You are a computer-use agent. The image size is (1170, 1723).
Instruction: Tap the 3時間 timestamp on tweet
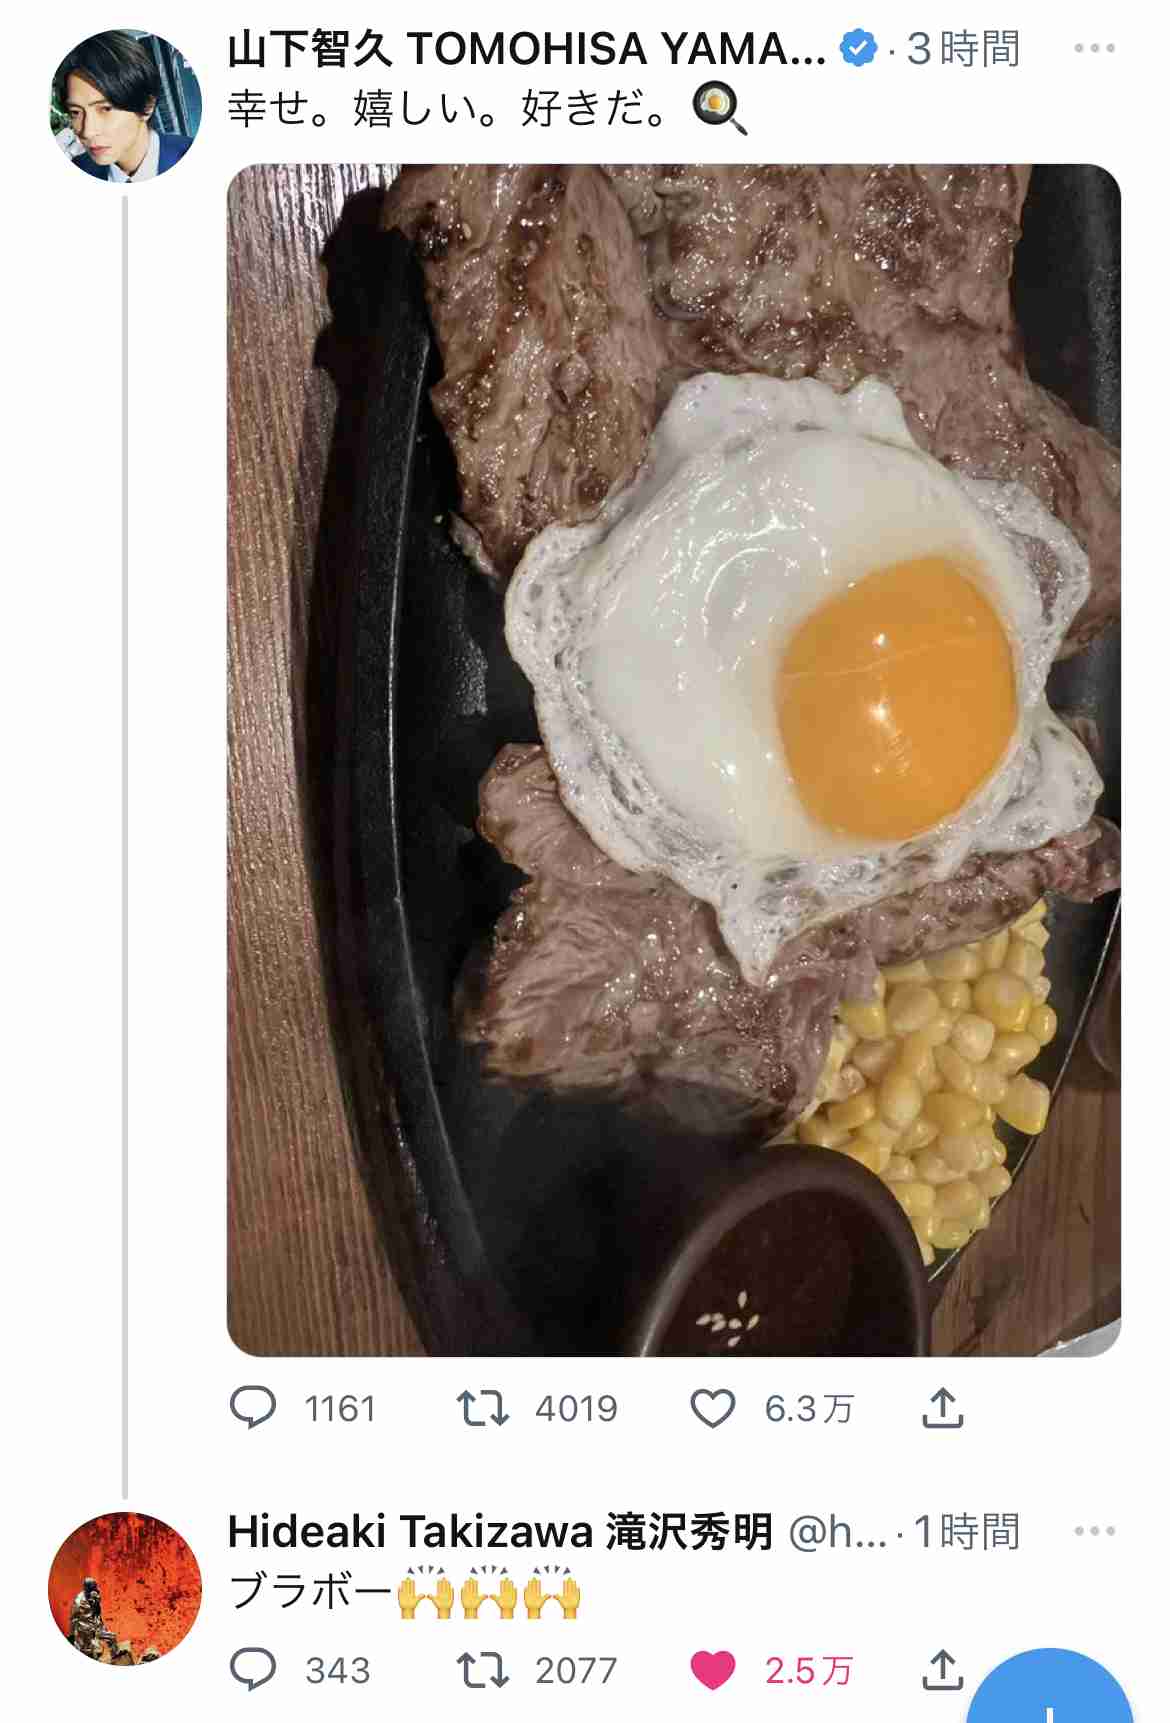click(x=963, y=49)
